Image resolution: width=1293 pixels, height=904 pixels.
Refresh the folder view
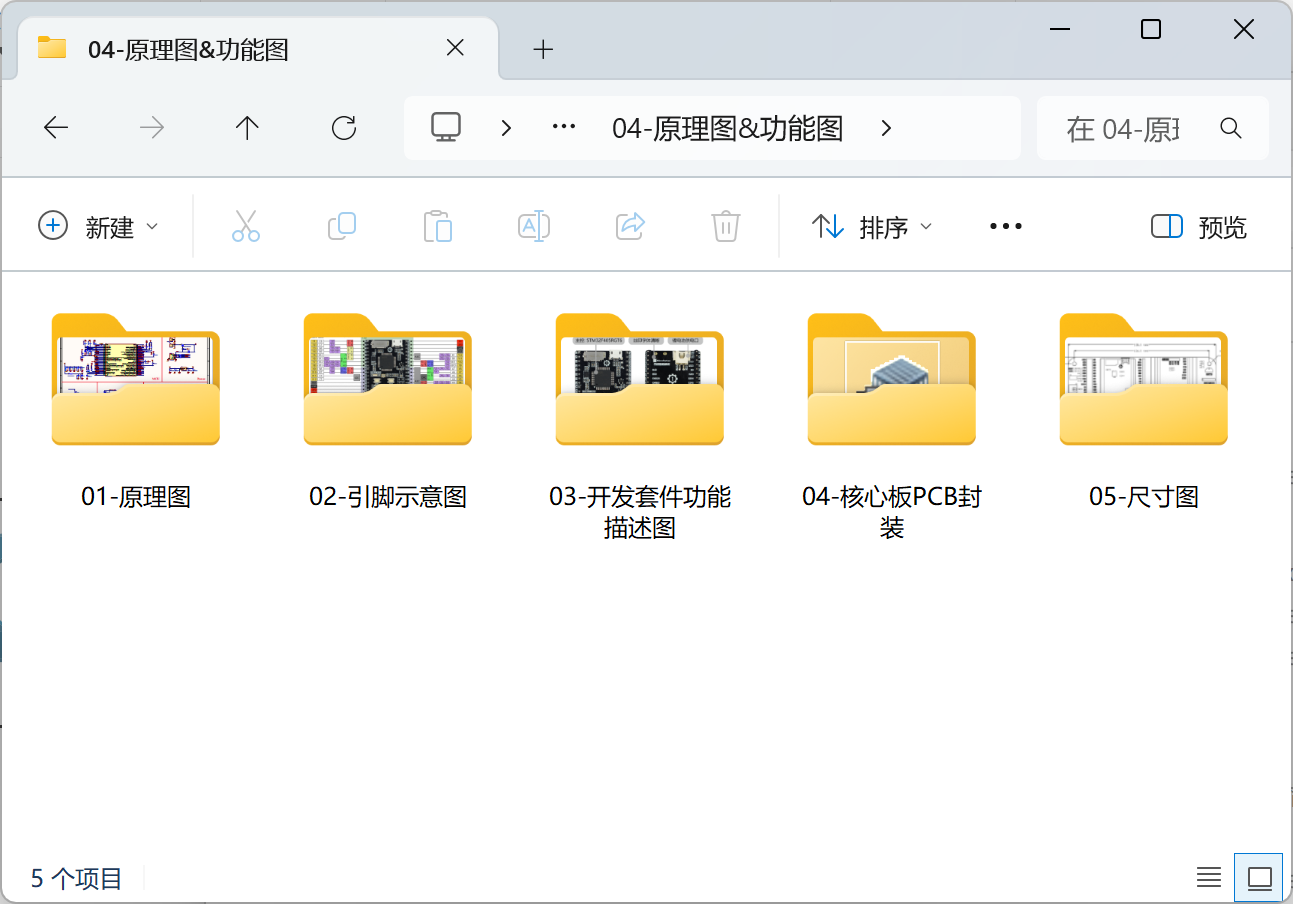pos(344,128)
